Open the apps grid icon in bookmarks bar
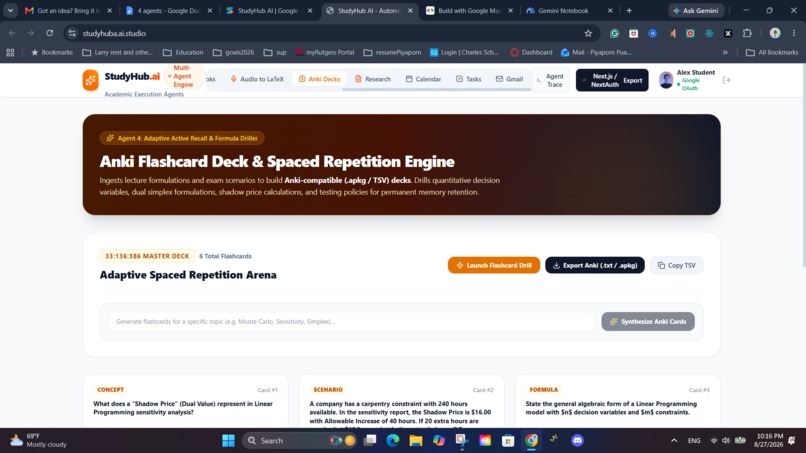 click(10, 52)
